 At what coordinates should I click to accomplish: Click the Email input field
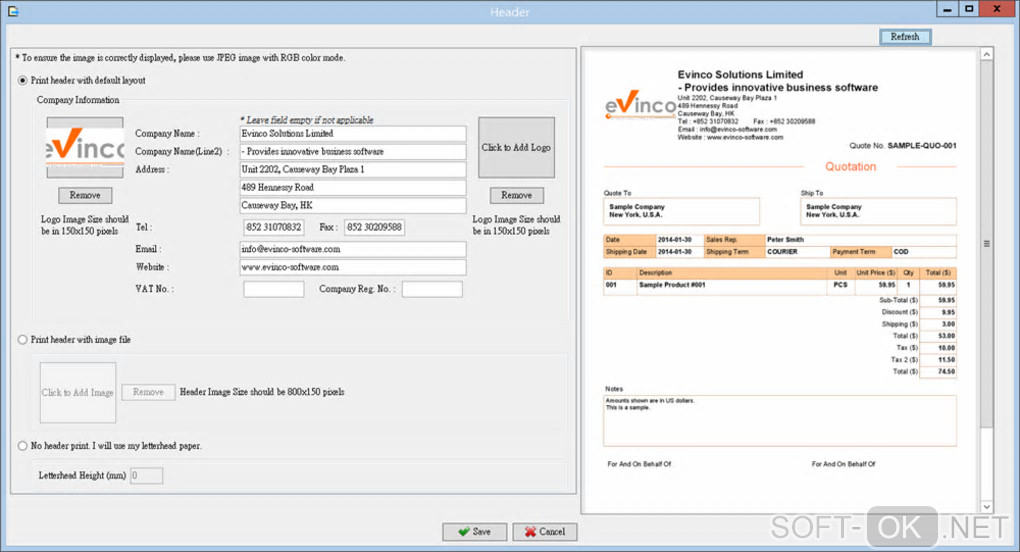353,250
